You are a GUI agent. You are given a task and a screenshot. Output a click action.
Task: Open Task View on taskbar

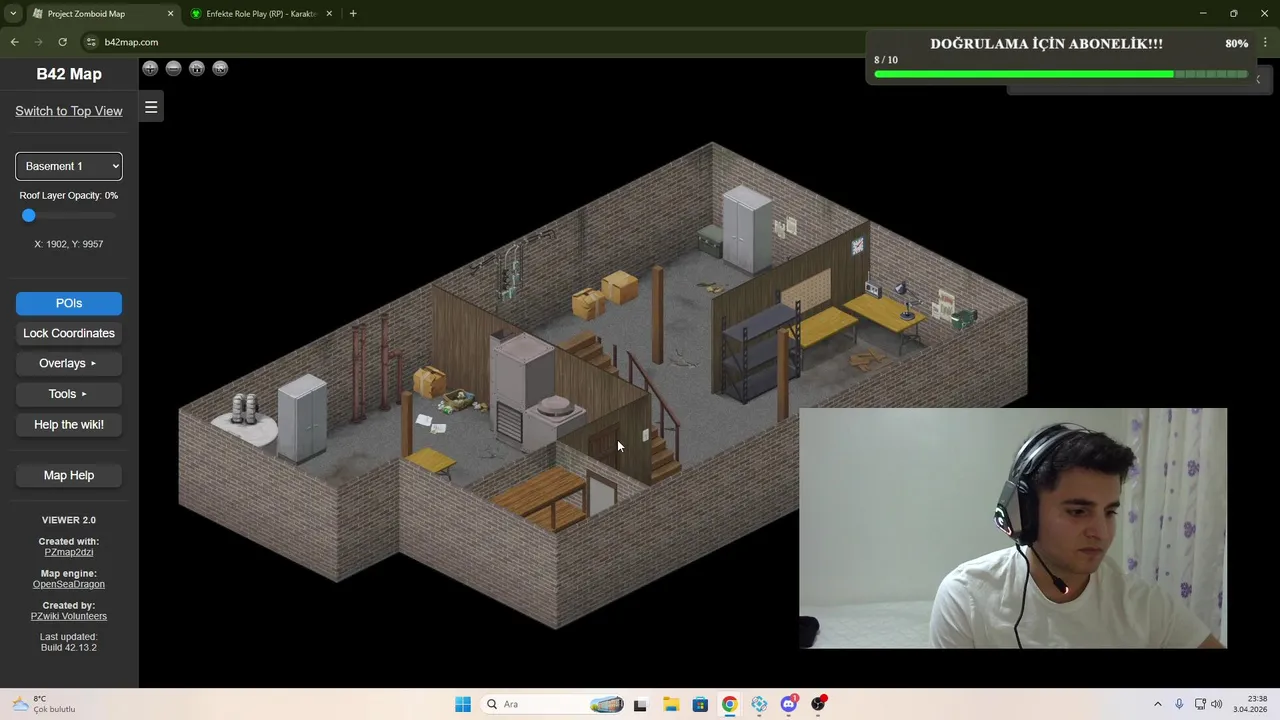point(640,704)
